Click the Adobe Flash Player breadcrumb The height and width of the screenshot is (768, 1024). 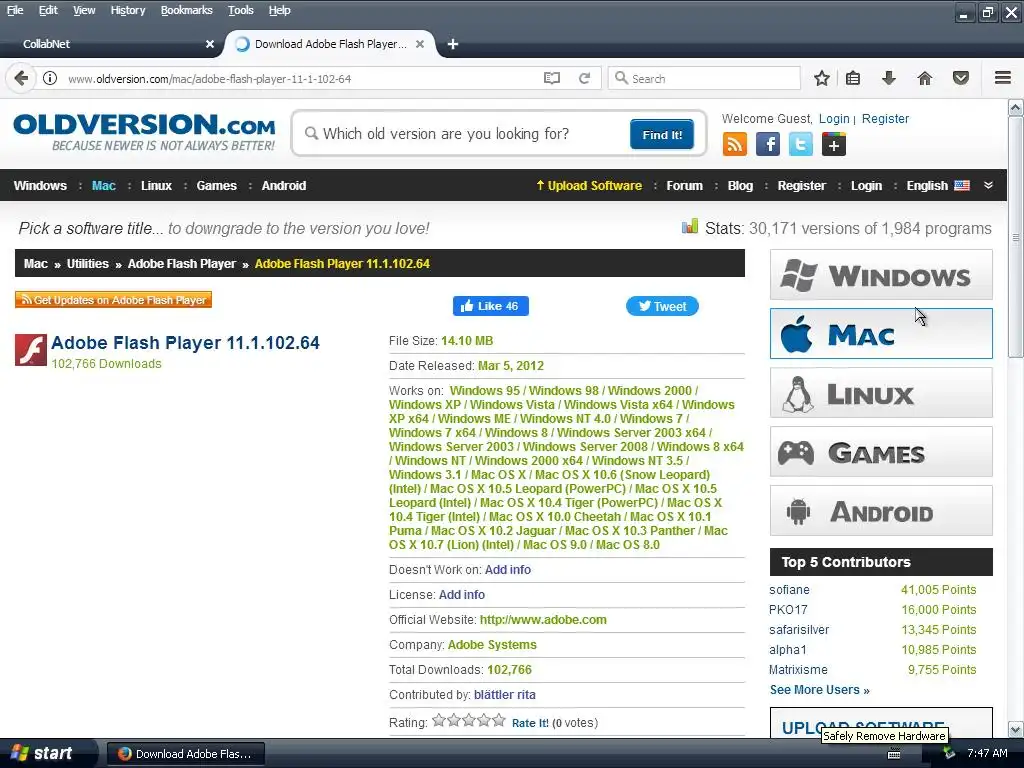tap(182, 264)
